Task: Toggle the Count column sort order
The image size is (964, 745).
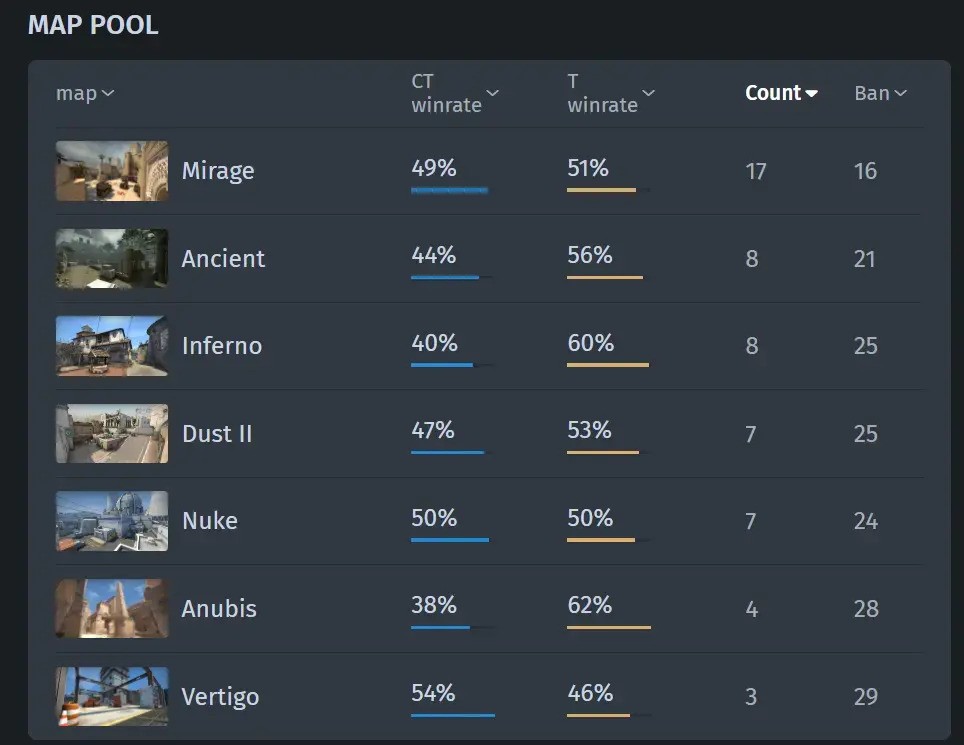Action: pos(781,93)
